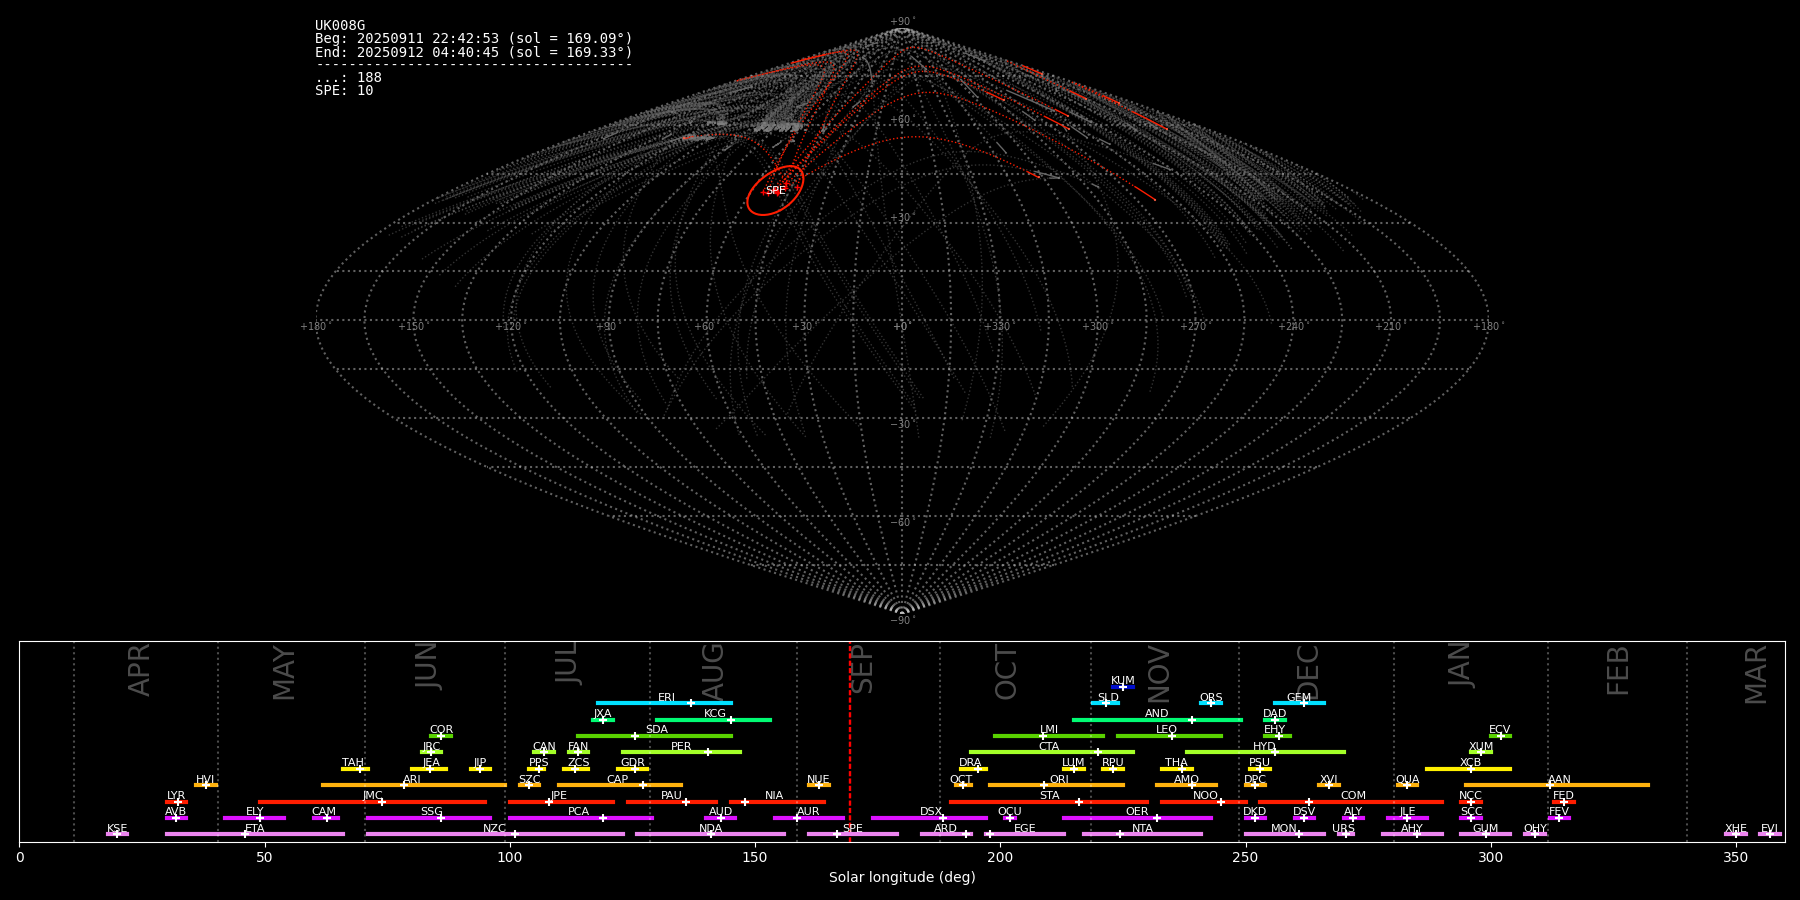Click the JAN month label
This screenshot has width=1800, height=900.
(x=1460, y=665)
